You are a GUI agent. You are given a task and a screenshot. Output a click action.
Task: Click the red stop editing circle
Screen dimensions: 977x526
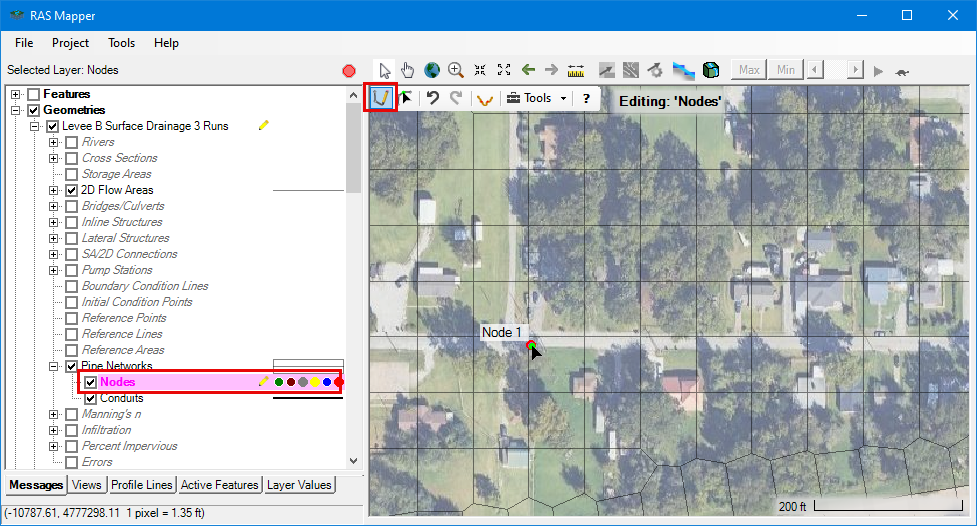(x=349, y=71)
